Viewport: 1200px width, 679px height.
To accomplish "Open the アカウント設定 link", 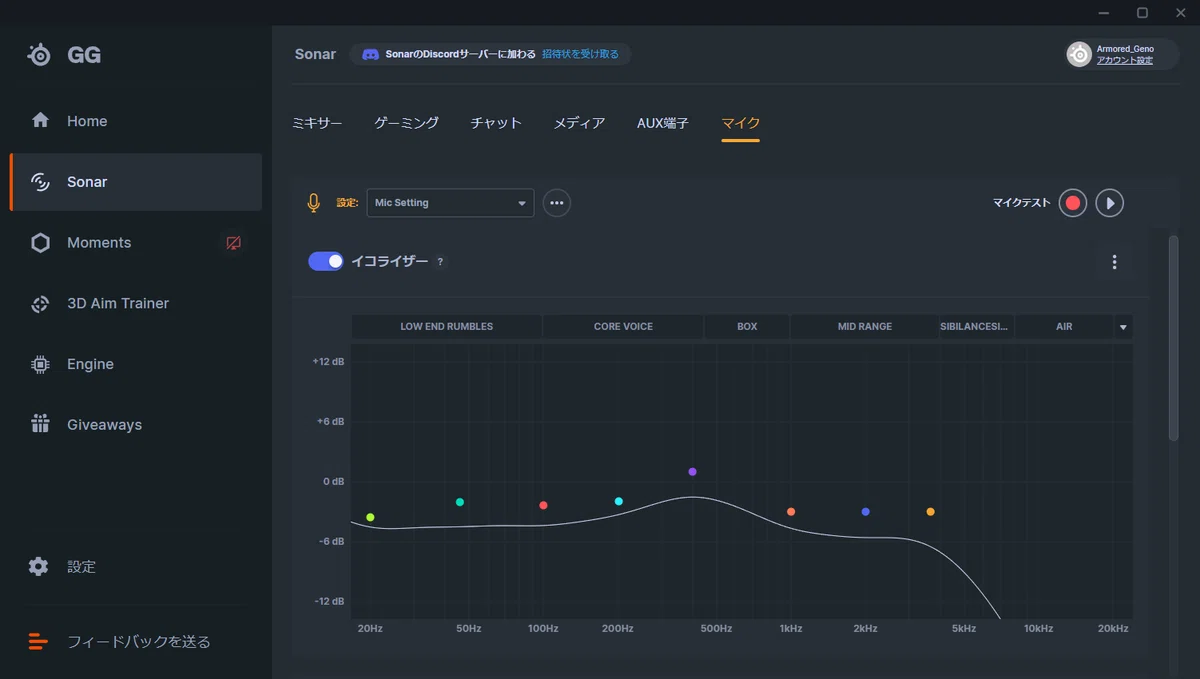I will 1124,61.
